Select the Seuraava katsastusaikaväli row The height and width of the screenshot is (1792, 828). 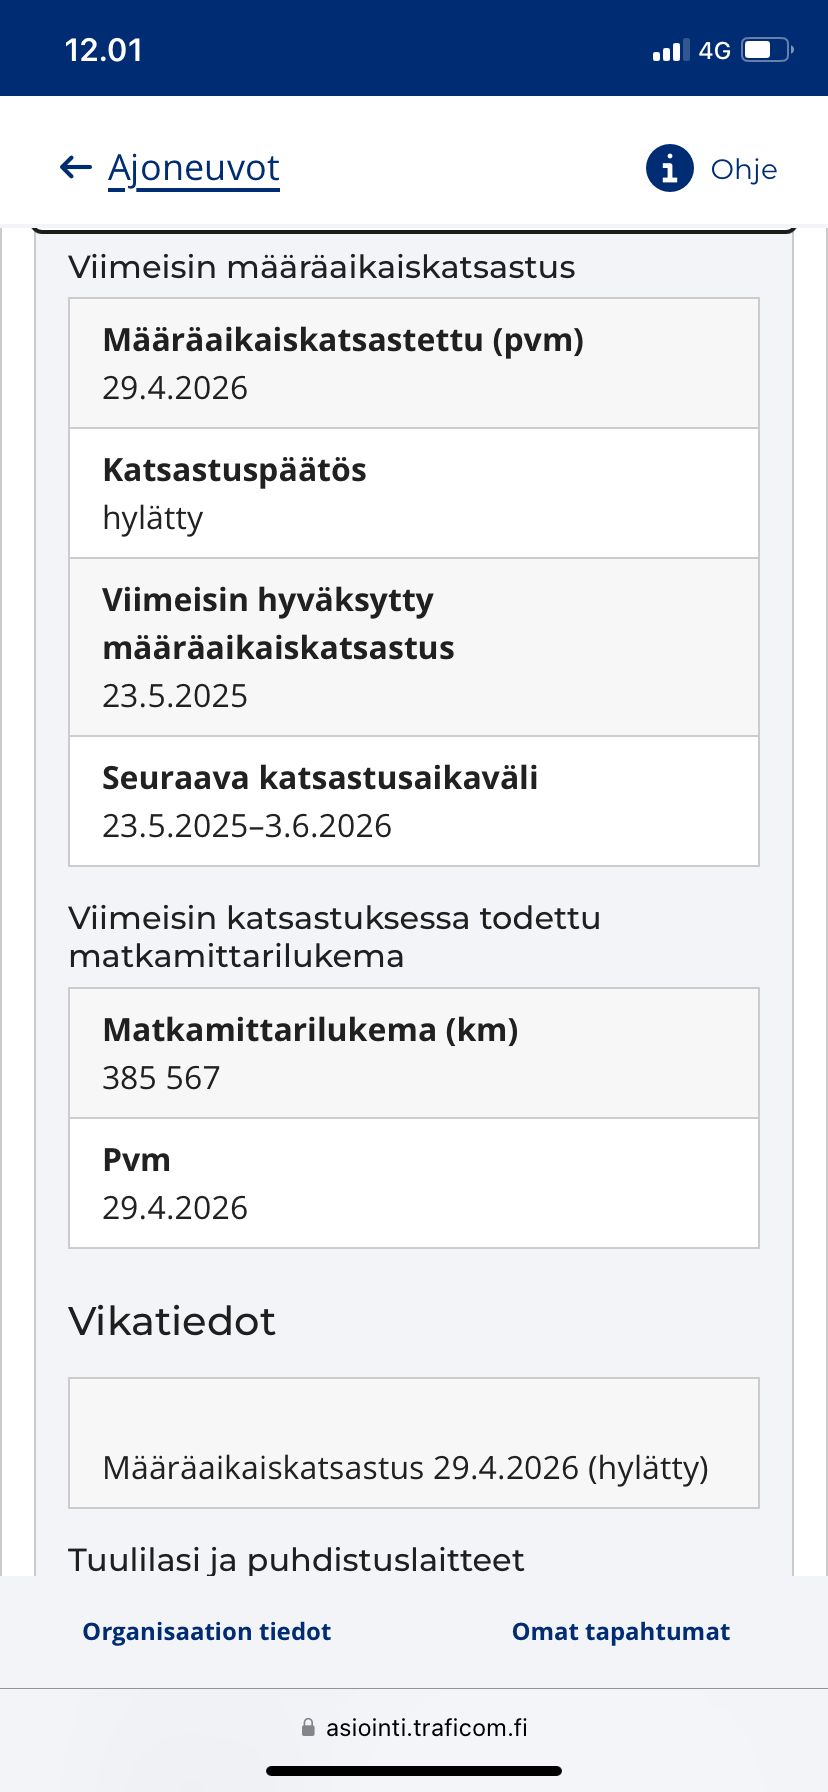(x=414, y=801)
